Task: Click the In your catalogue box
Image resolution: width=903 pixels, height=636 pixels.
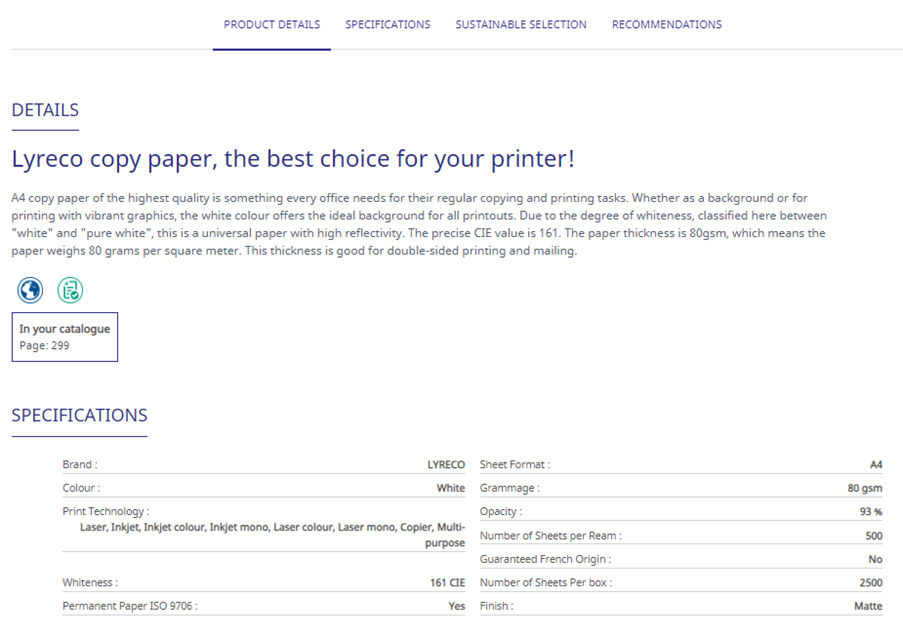Action: click(x=64, y=337)
